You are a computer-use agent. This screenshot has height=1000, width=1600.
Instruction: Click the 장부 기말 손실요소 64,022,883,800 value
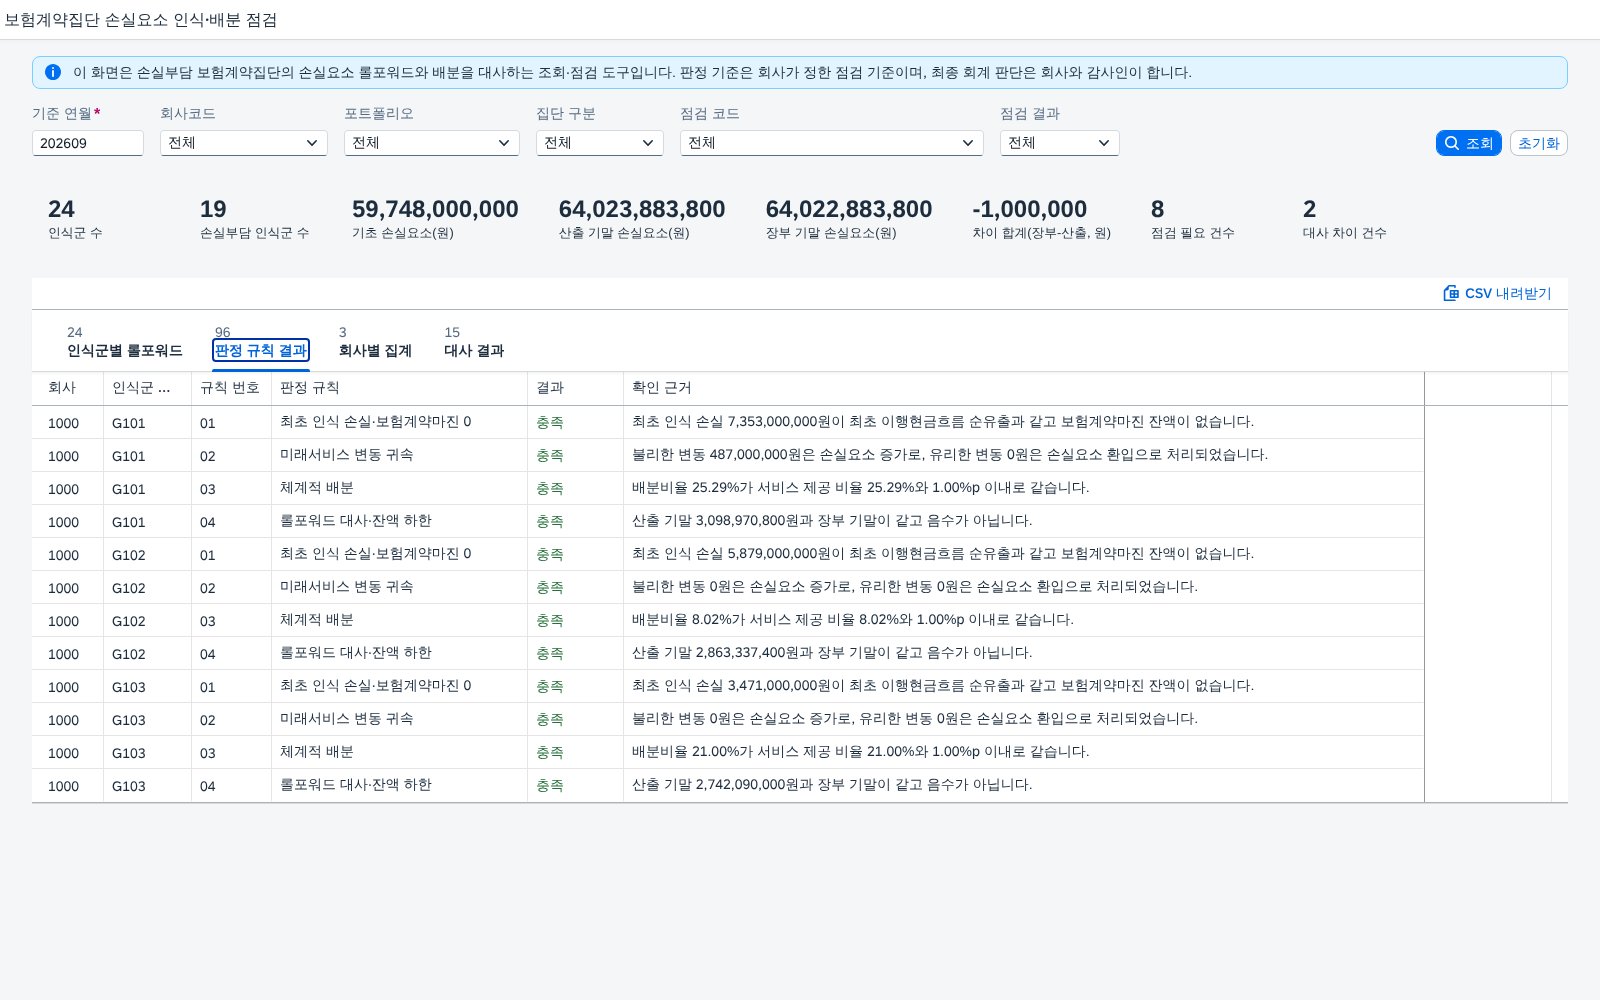[849, 209]
